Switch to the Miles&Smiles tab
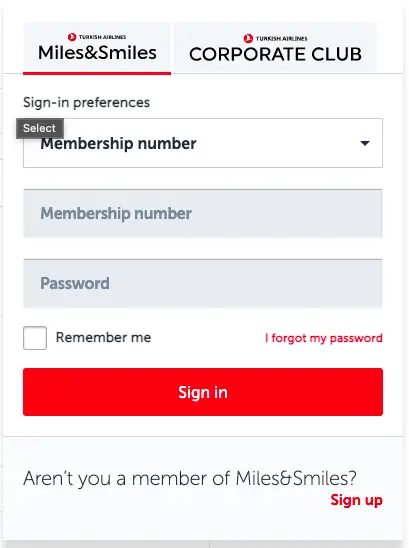The height and width of the screenshot is (548, 409). click(97, 48)
